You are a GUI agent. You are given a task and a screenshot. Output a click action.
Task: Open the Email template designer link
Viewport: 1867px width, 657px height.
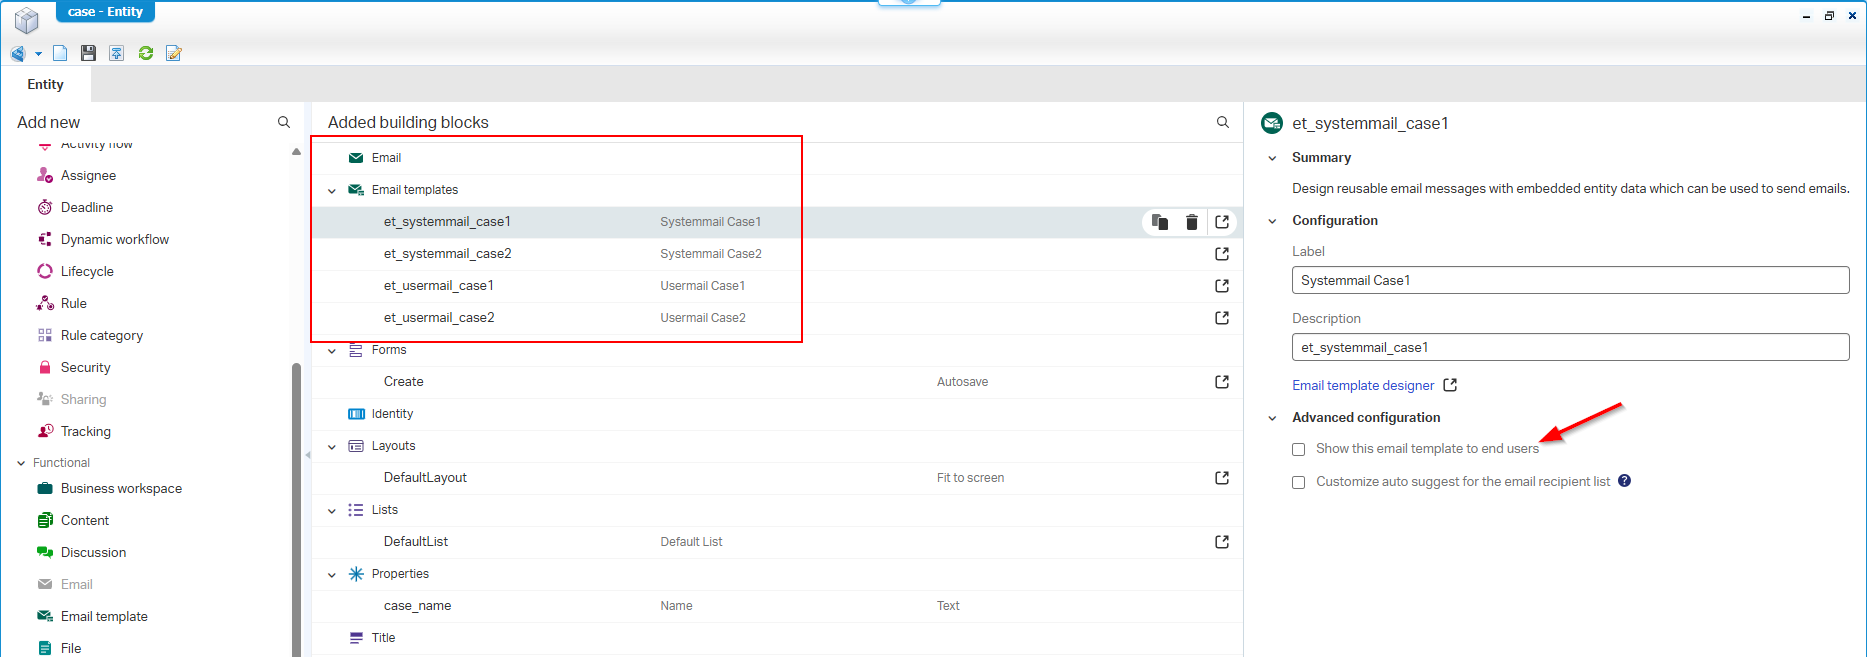1362,386
